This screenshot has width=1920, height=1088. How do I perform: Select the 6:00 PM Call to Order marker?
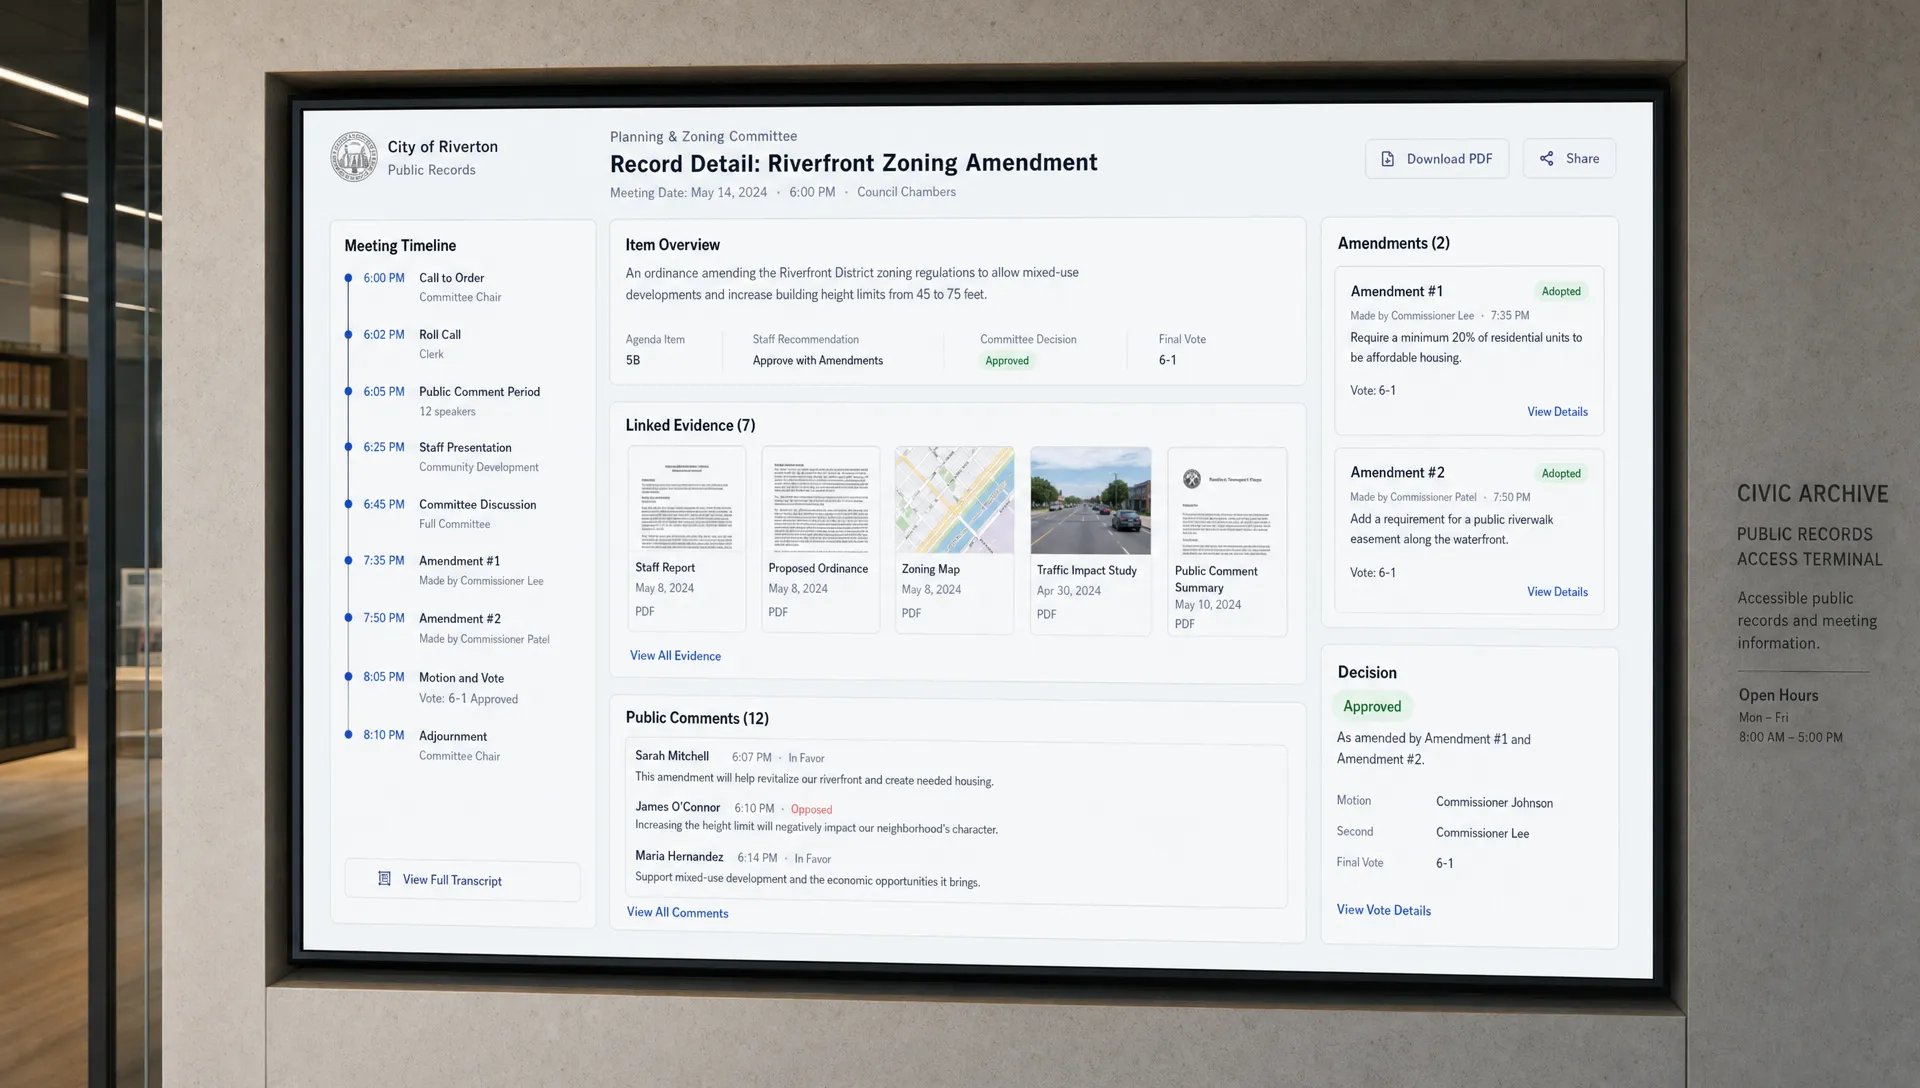(x=348, y=278)
